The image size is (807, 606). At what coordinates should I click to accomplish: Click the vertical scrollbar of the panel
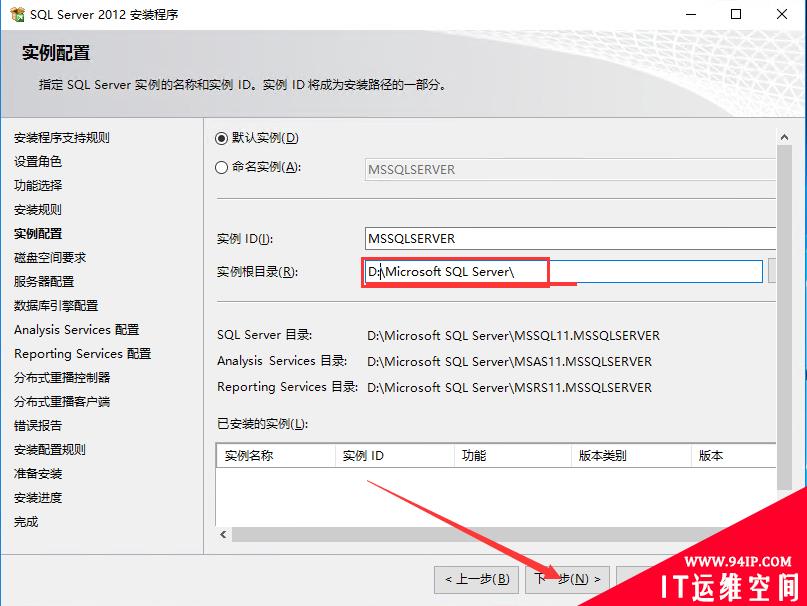[x=784, y=317]
